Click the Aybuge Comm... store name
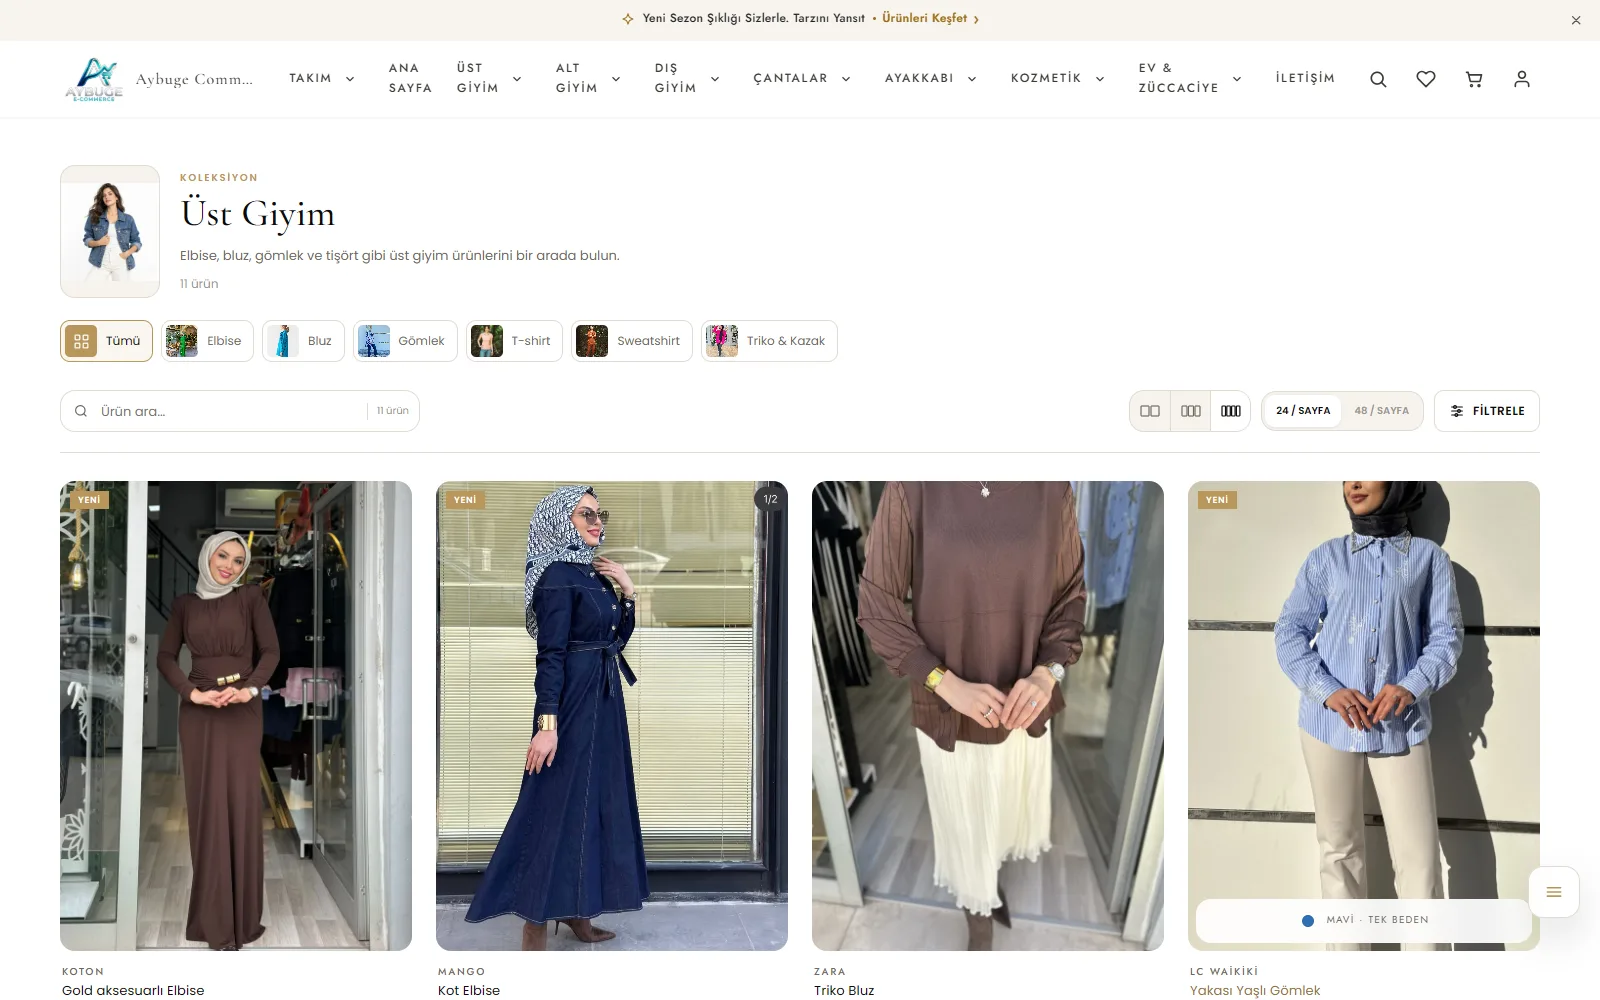The width and height of the screenshot is (1600, 1000). pos(194,79)
